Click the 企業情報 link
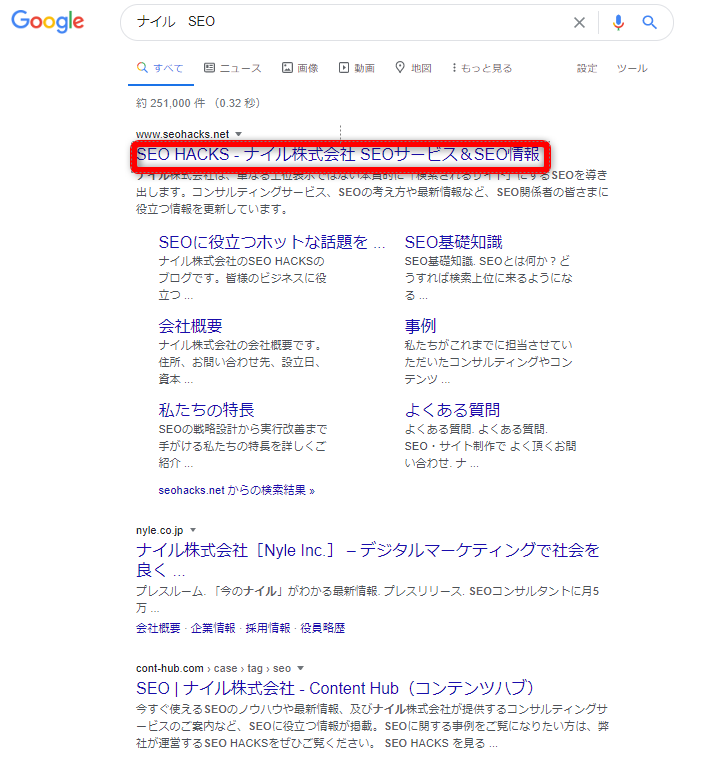This screenshot has width=715, height=770. 213,628
